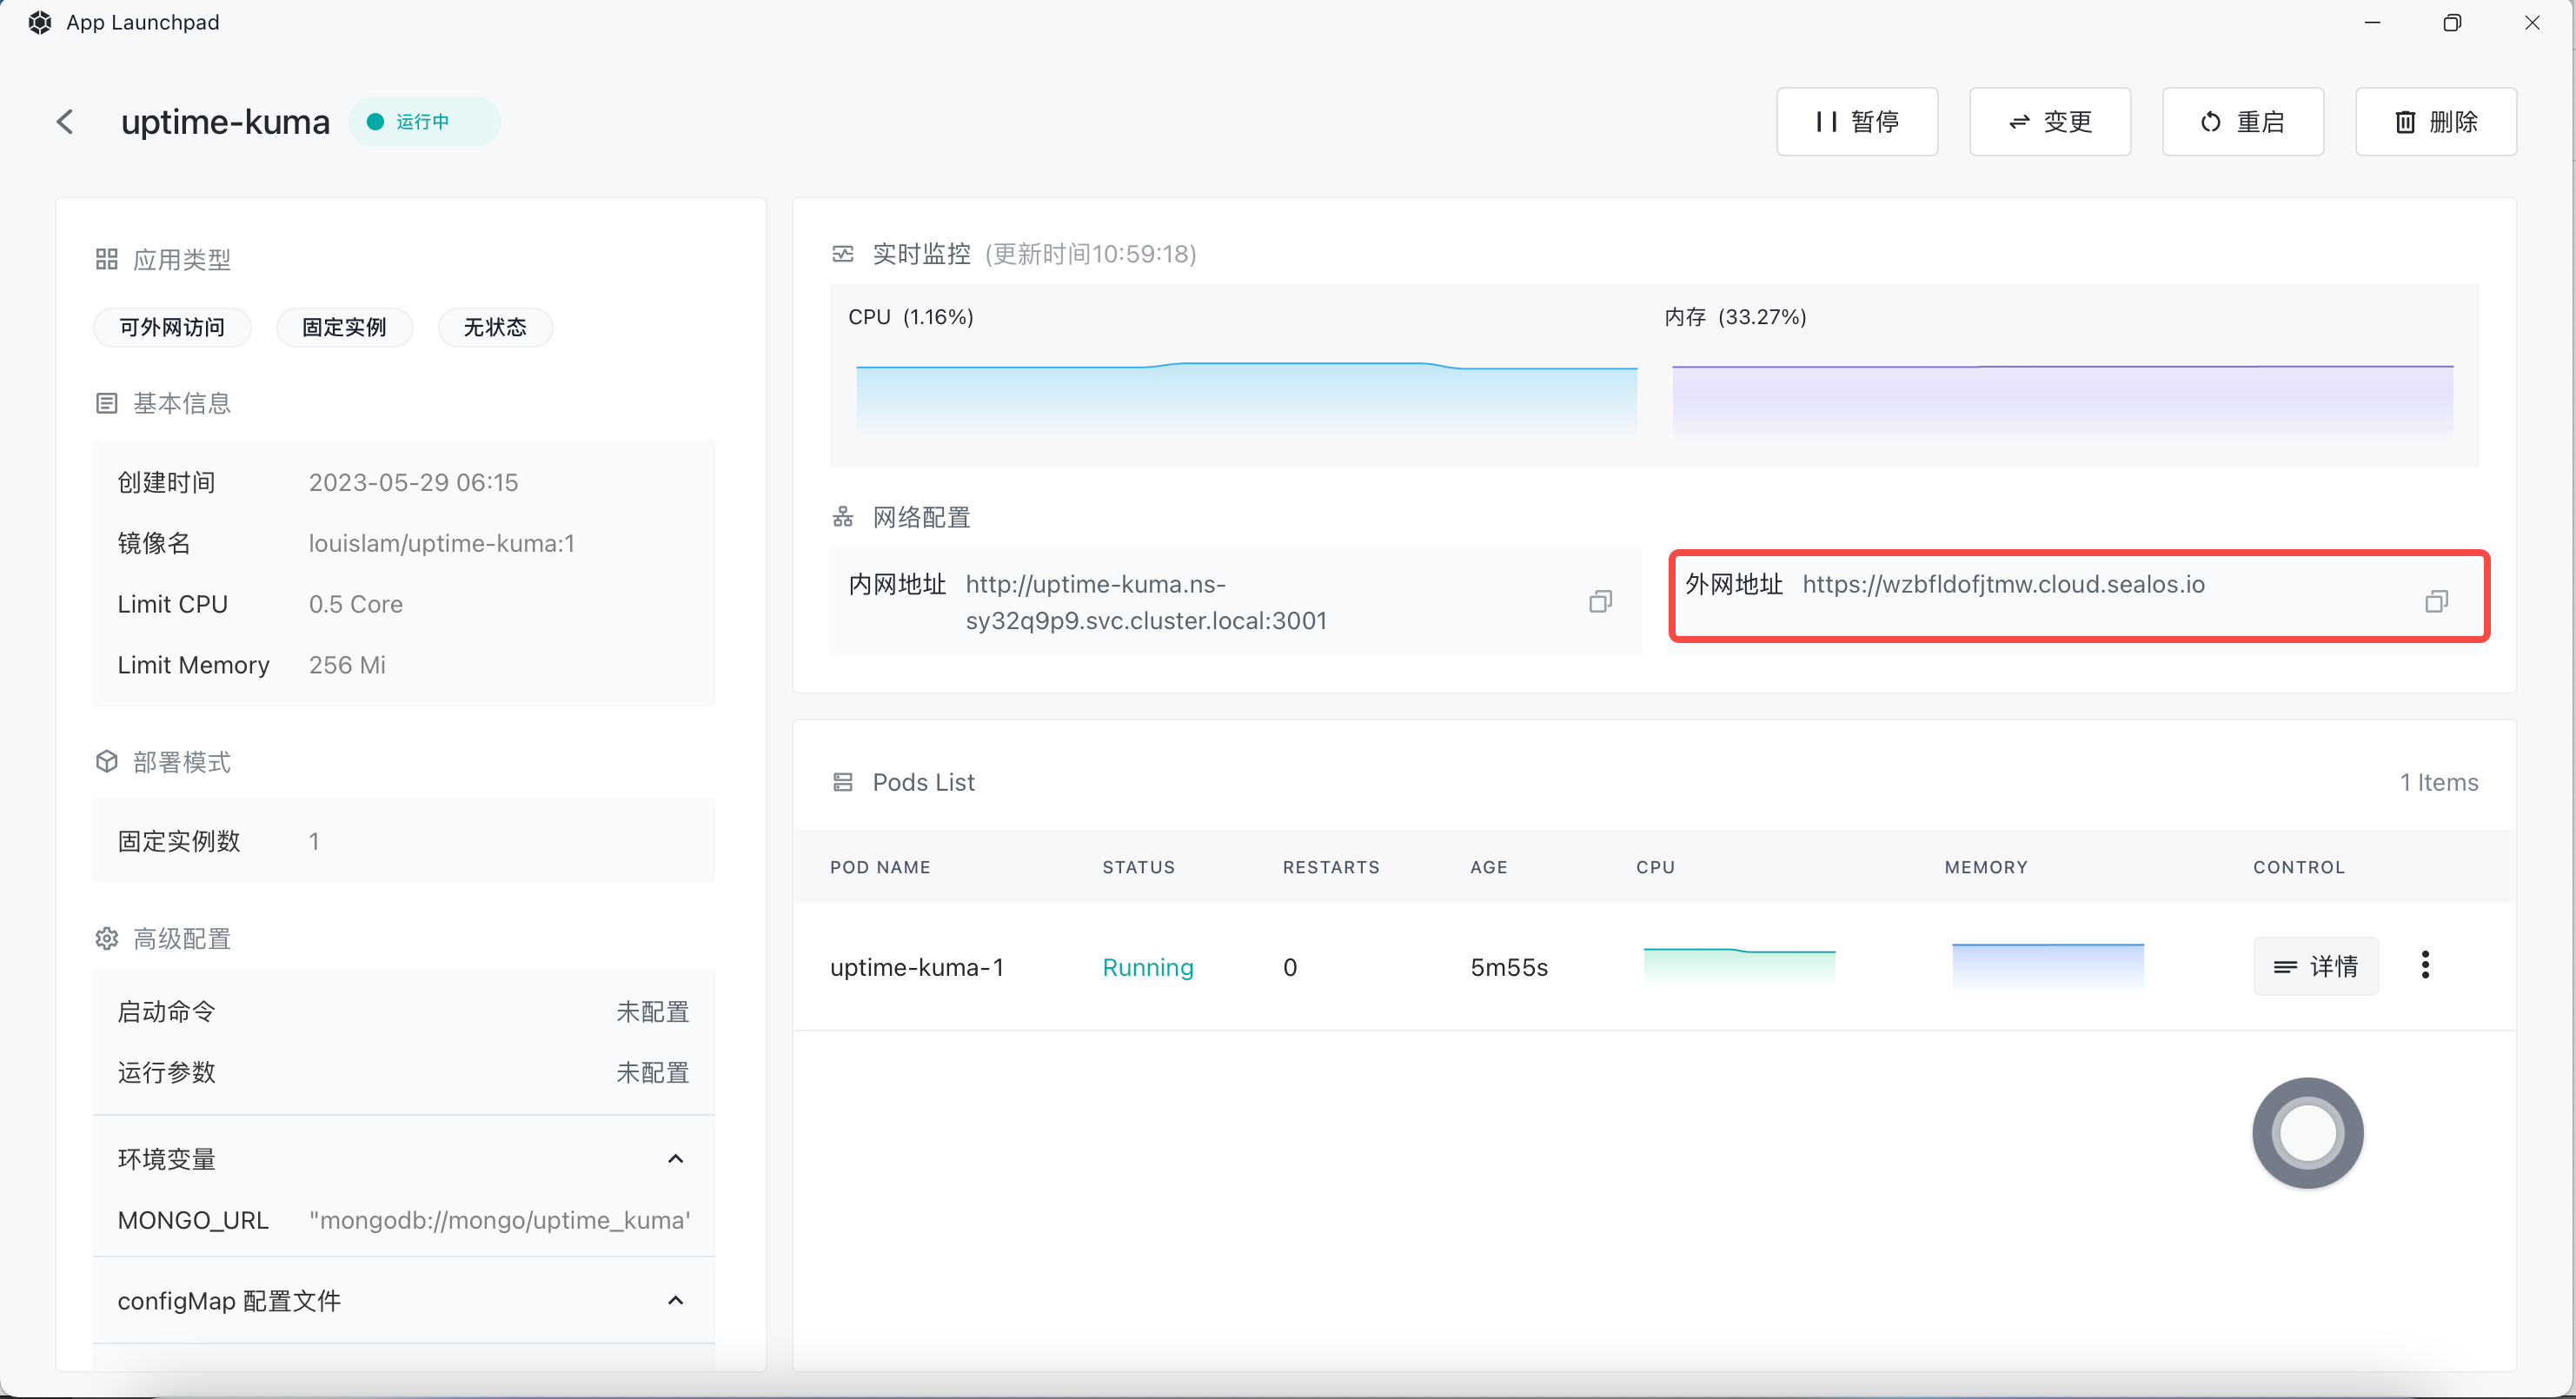Click the RESTARTS column header
This screenshot has width=2576, height=1399.
coord(1331,867)
